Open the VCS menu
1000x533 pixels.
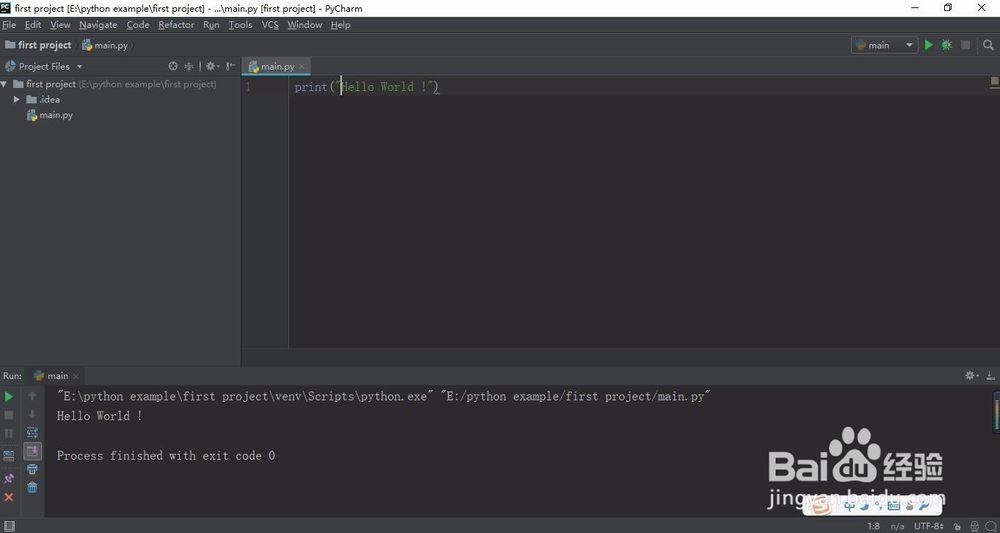pos(270,25)
